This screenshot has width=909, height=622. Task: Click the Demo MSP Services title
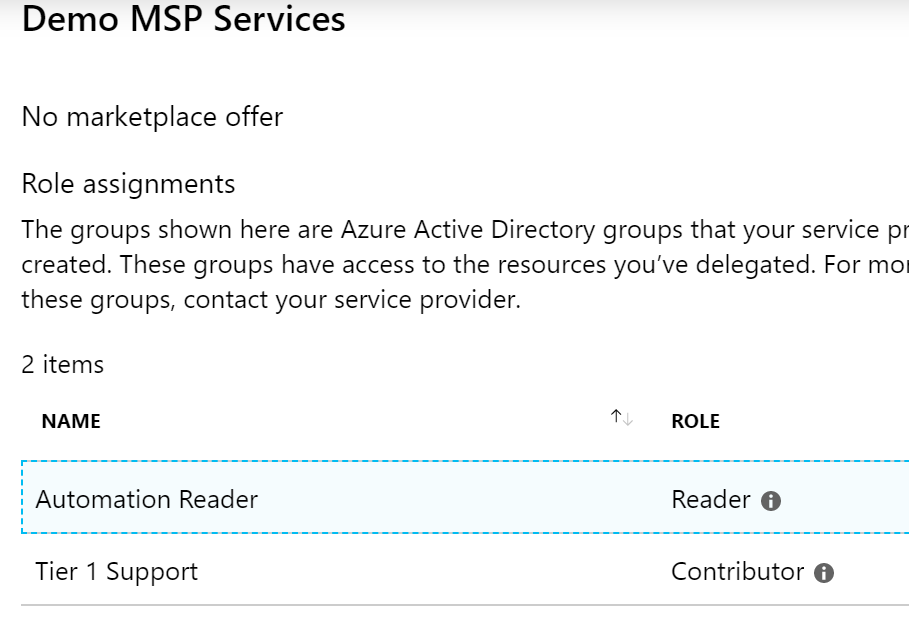click(x=183, y=19)
